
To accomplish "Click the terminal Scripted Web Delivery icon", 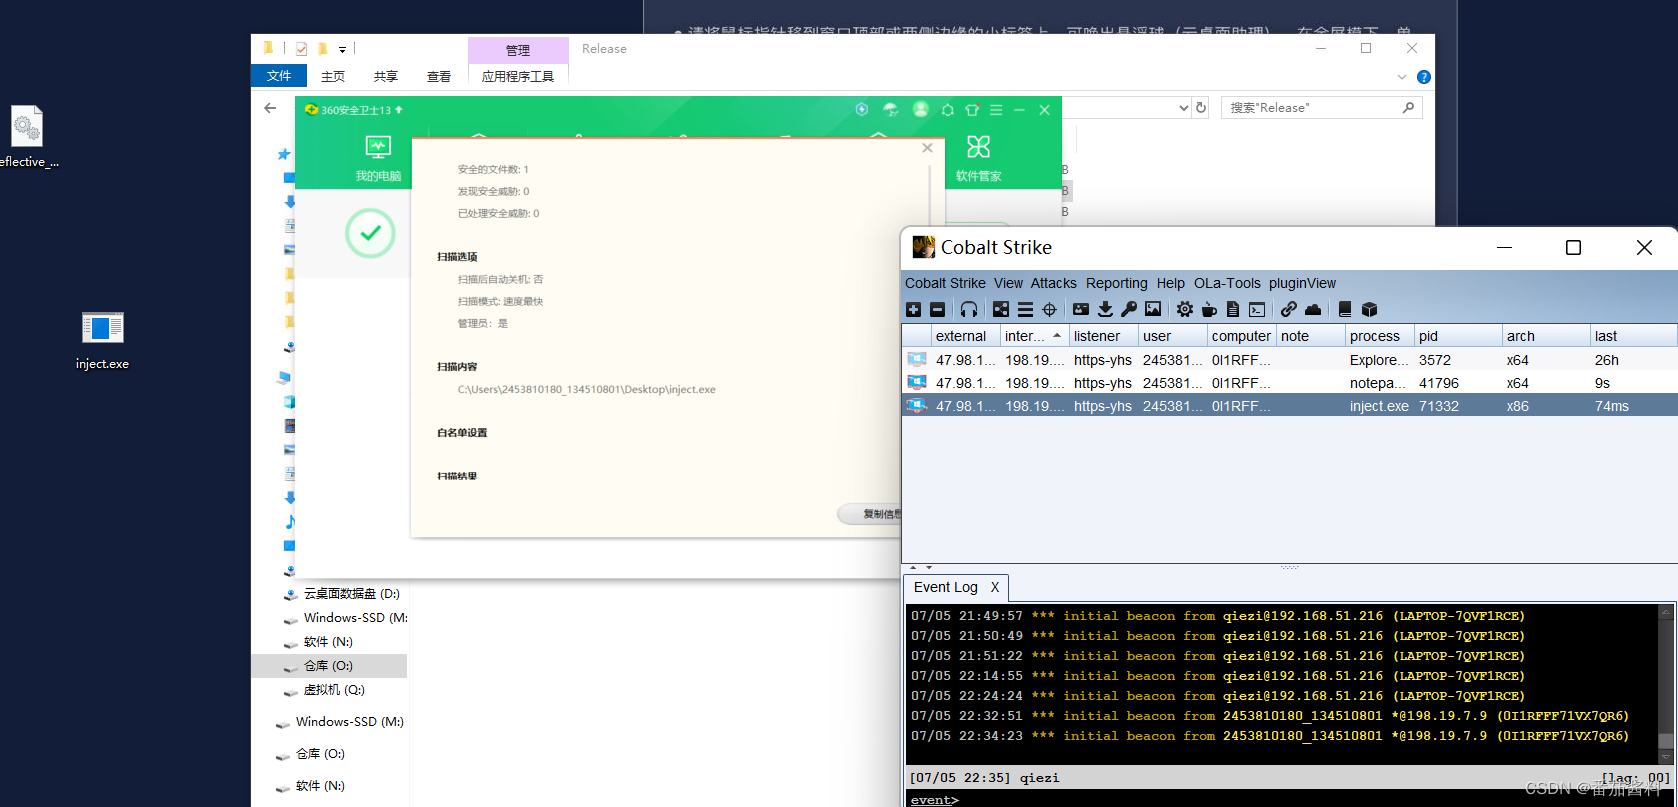I will 1257,310.
